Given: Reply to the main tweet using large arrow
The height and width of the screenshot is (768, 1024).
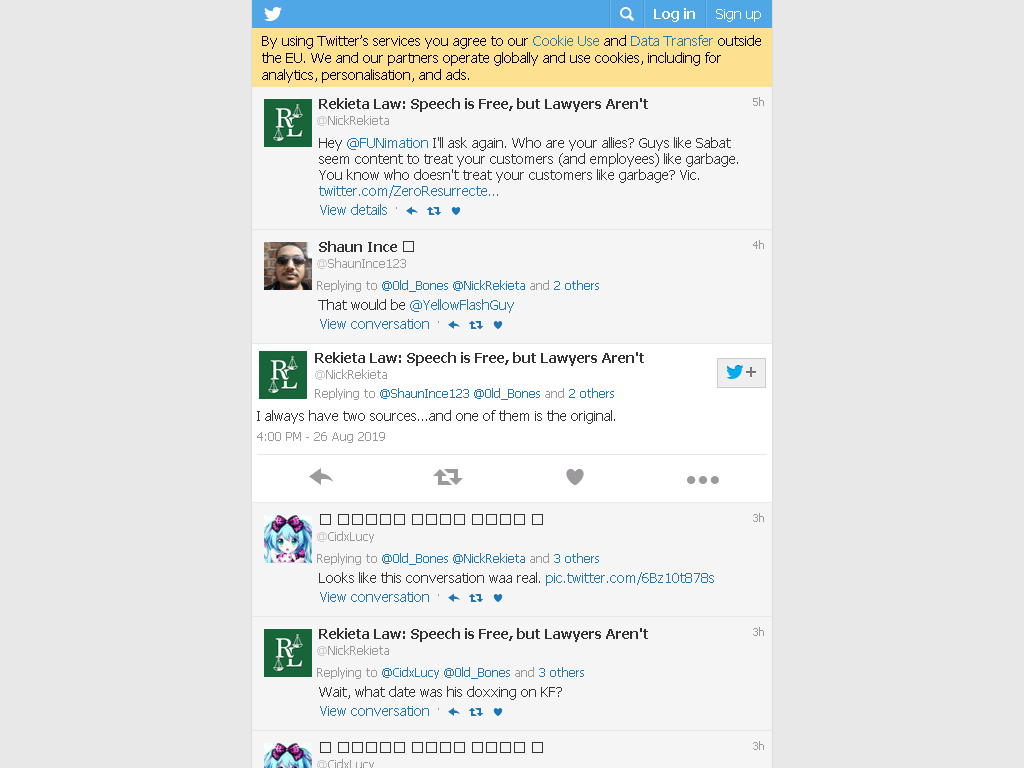Looking at the screenshot, I should (321, 477).
